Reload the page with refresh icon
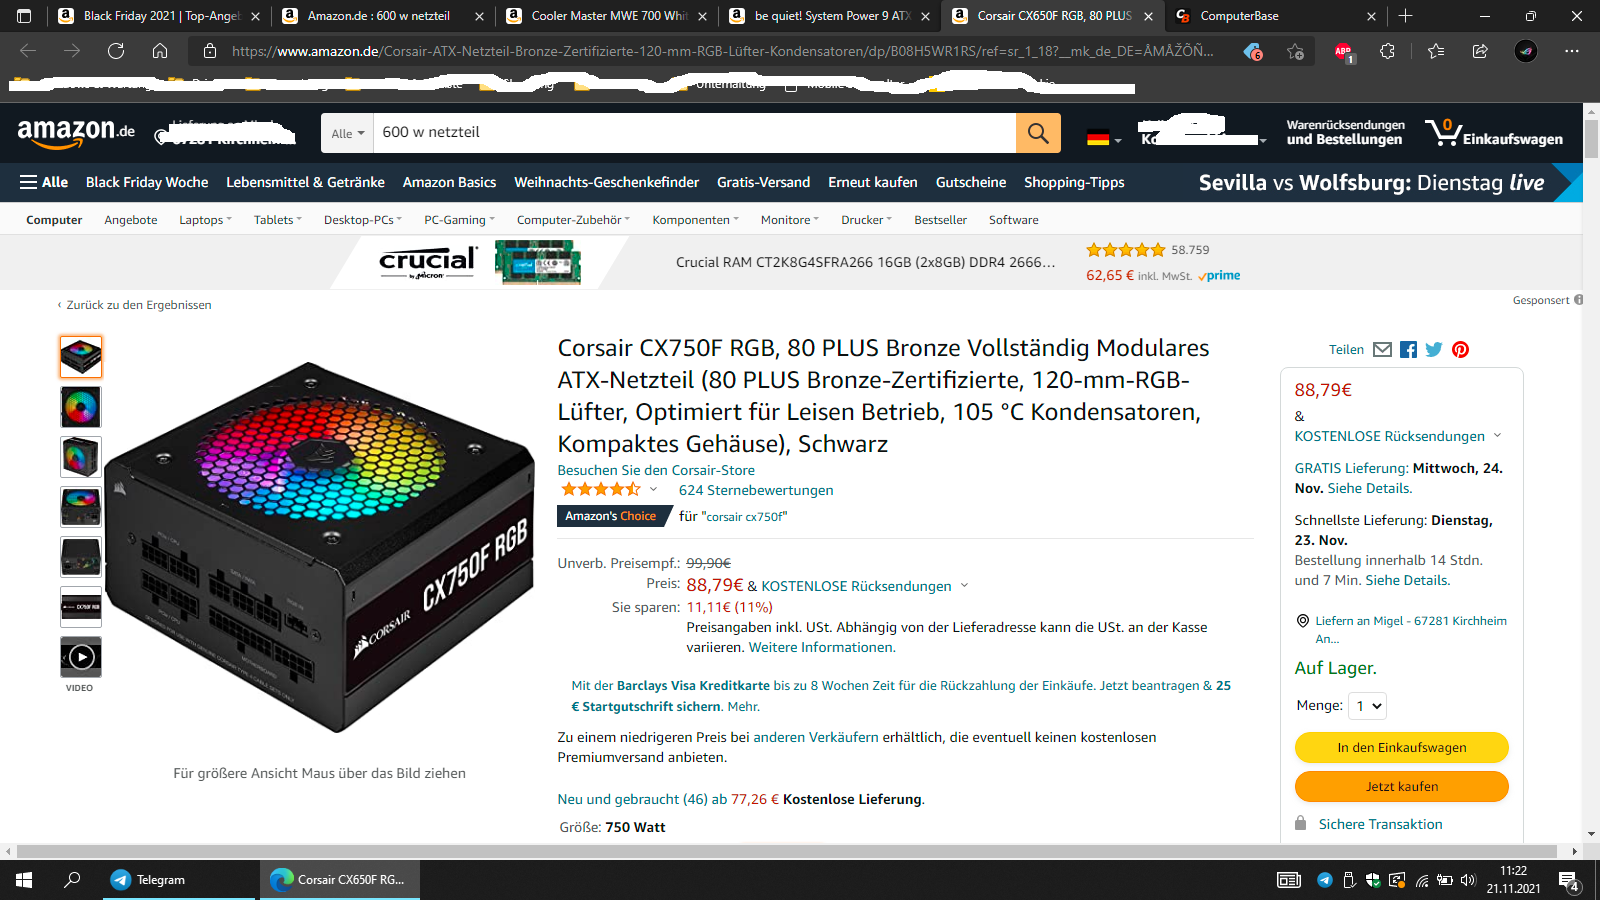 pyautogui.click(x=116, y=51)
